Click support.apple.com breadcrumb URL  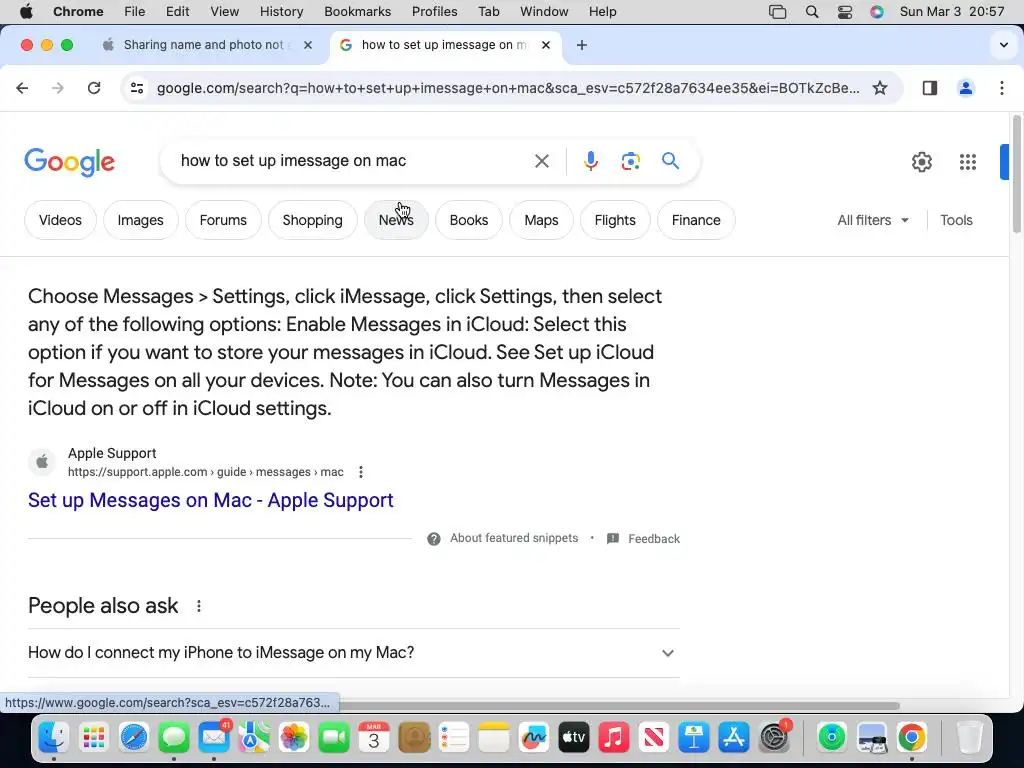(206, 472)
